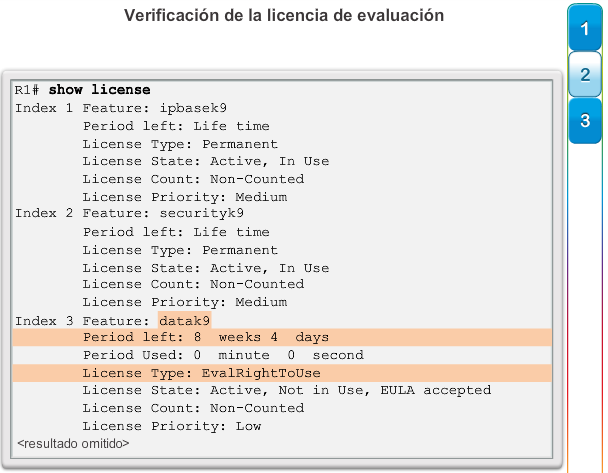Select highlighted EvalRightToUse license type line
Screen dimensions: 608x473
tap(282, 373)
